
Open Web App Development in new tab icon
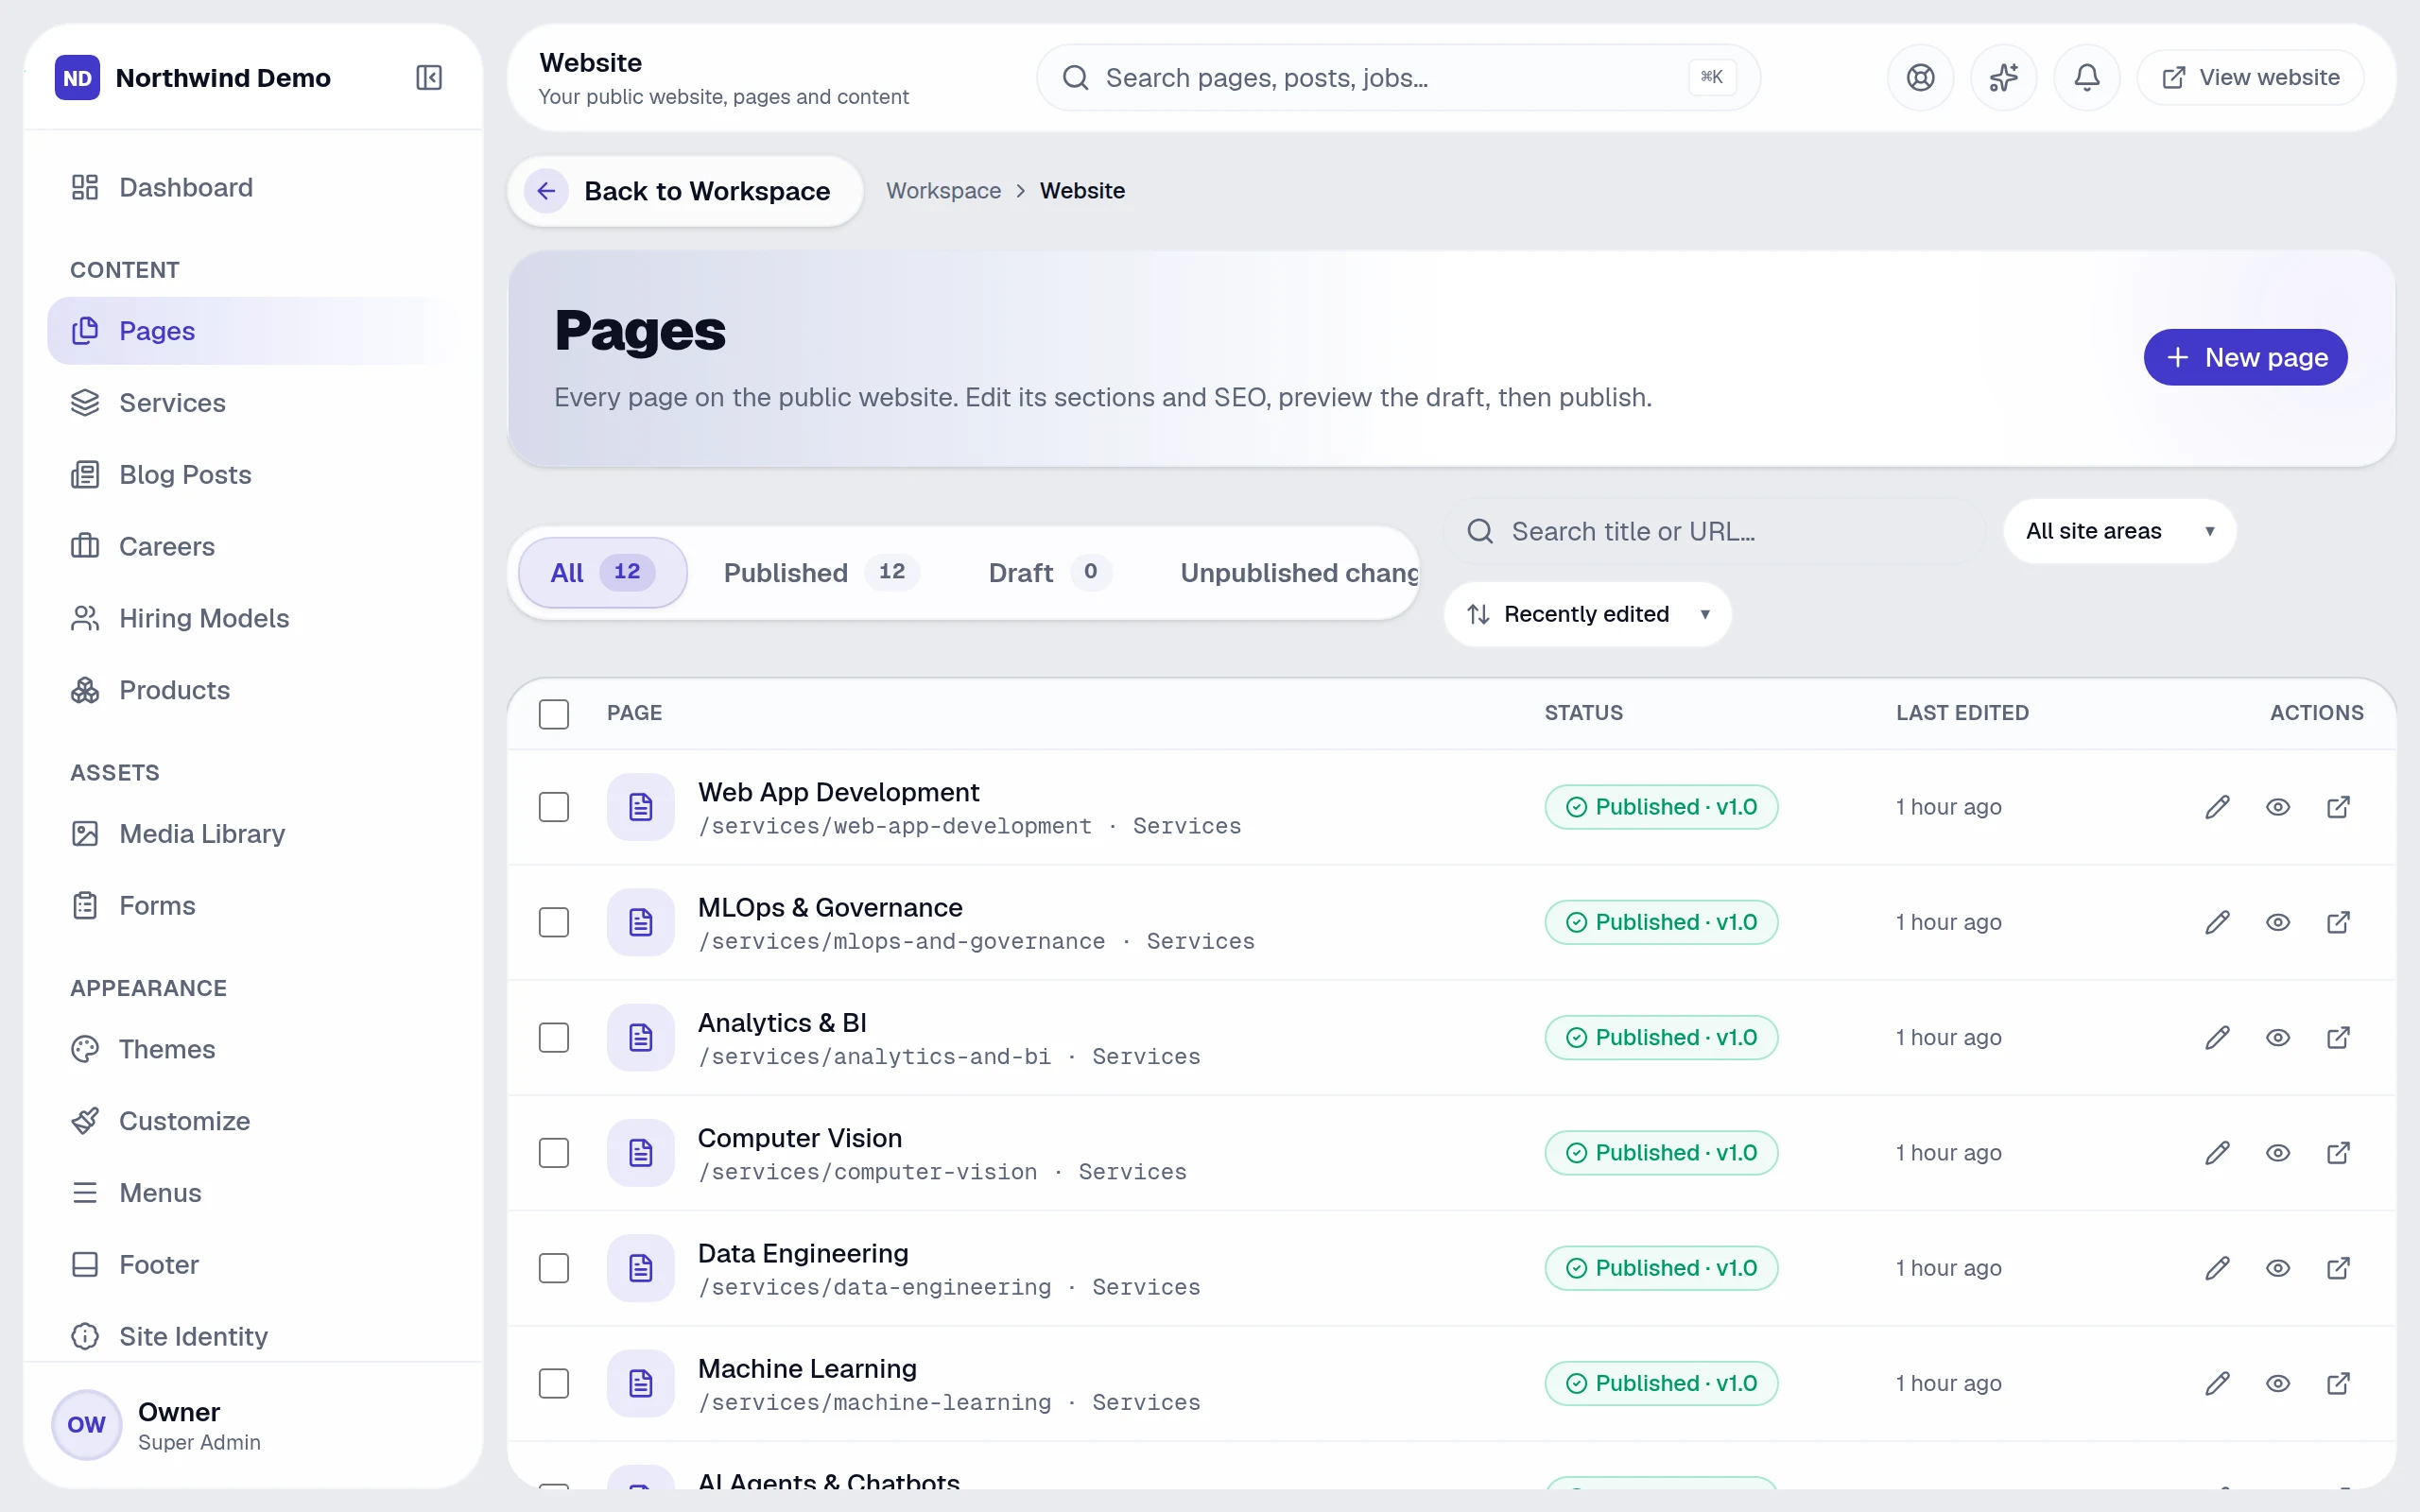[2338, 807]
